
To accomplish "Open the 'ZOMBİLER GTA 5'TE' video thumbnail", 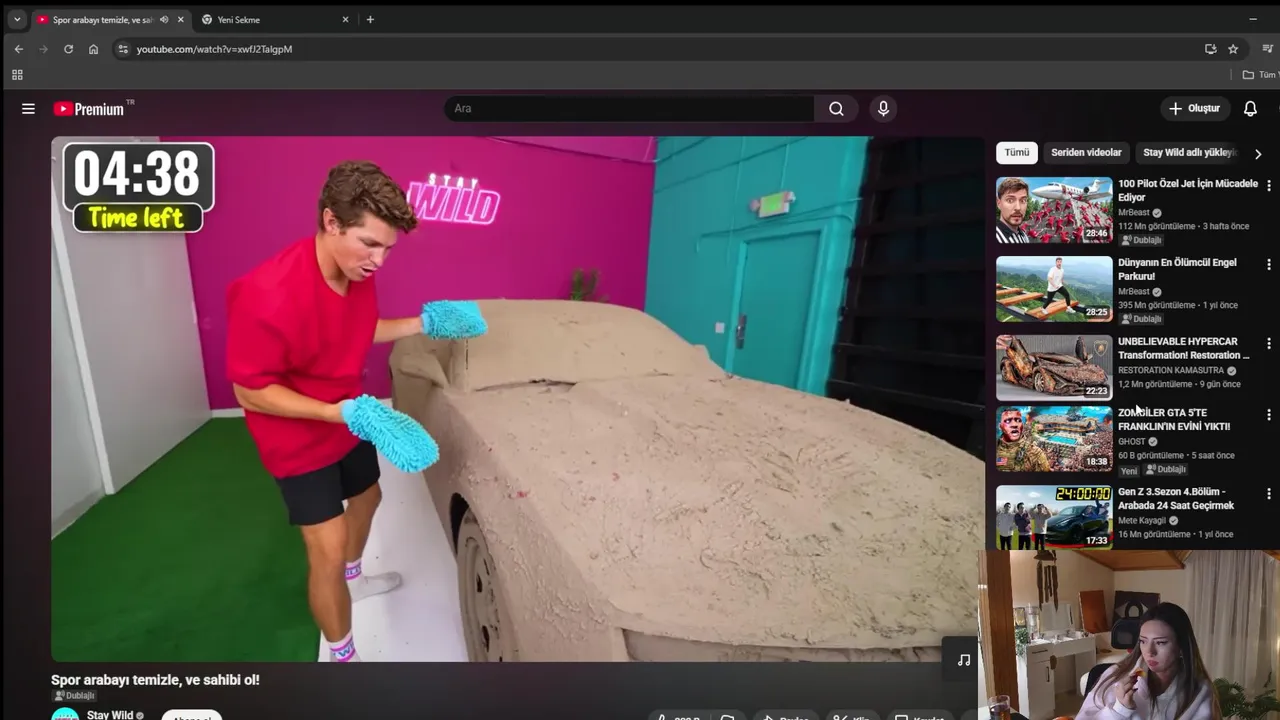I will (x=1054, y=438).
